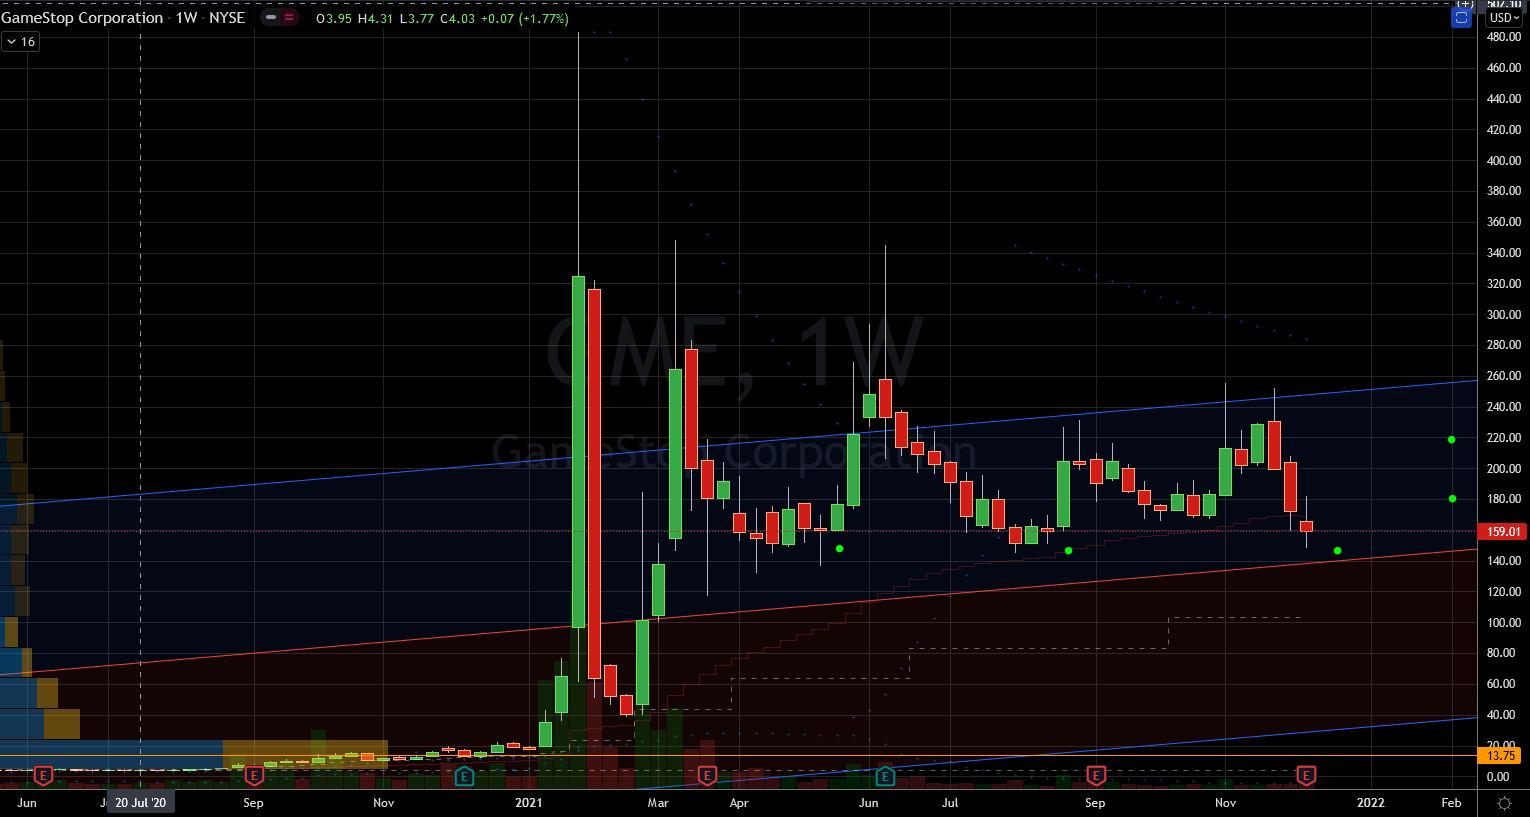Open chart settings gear on time axis
Viewport: 1530px width, 817px height.
click(1503, 803)
